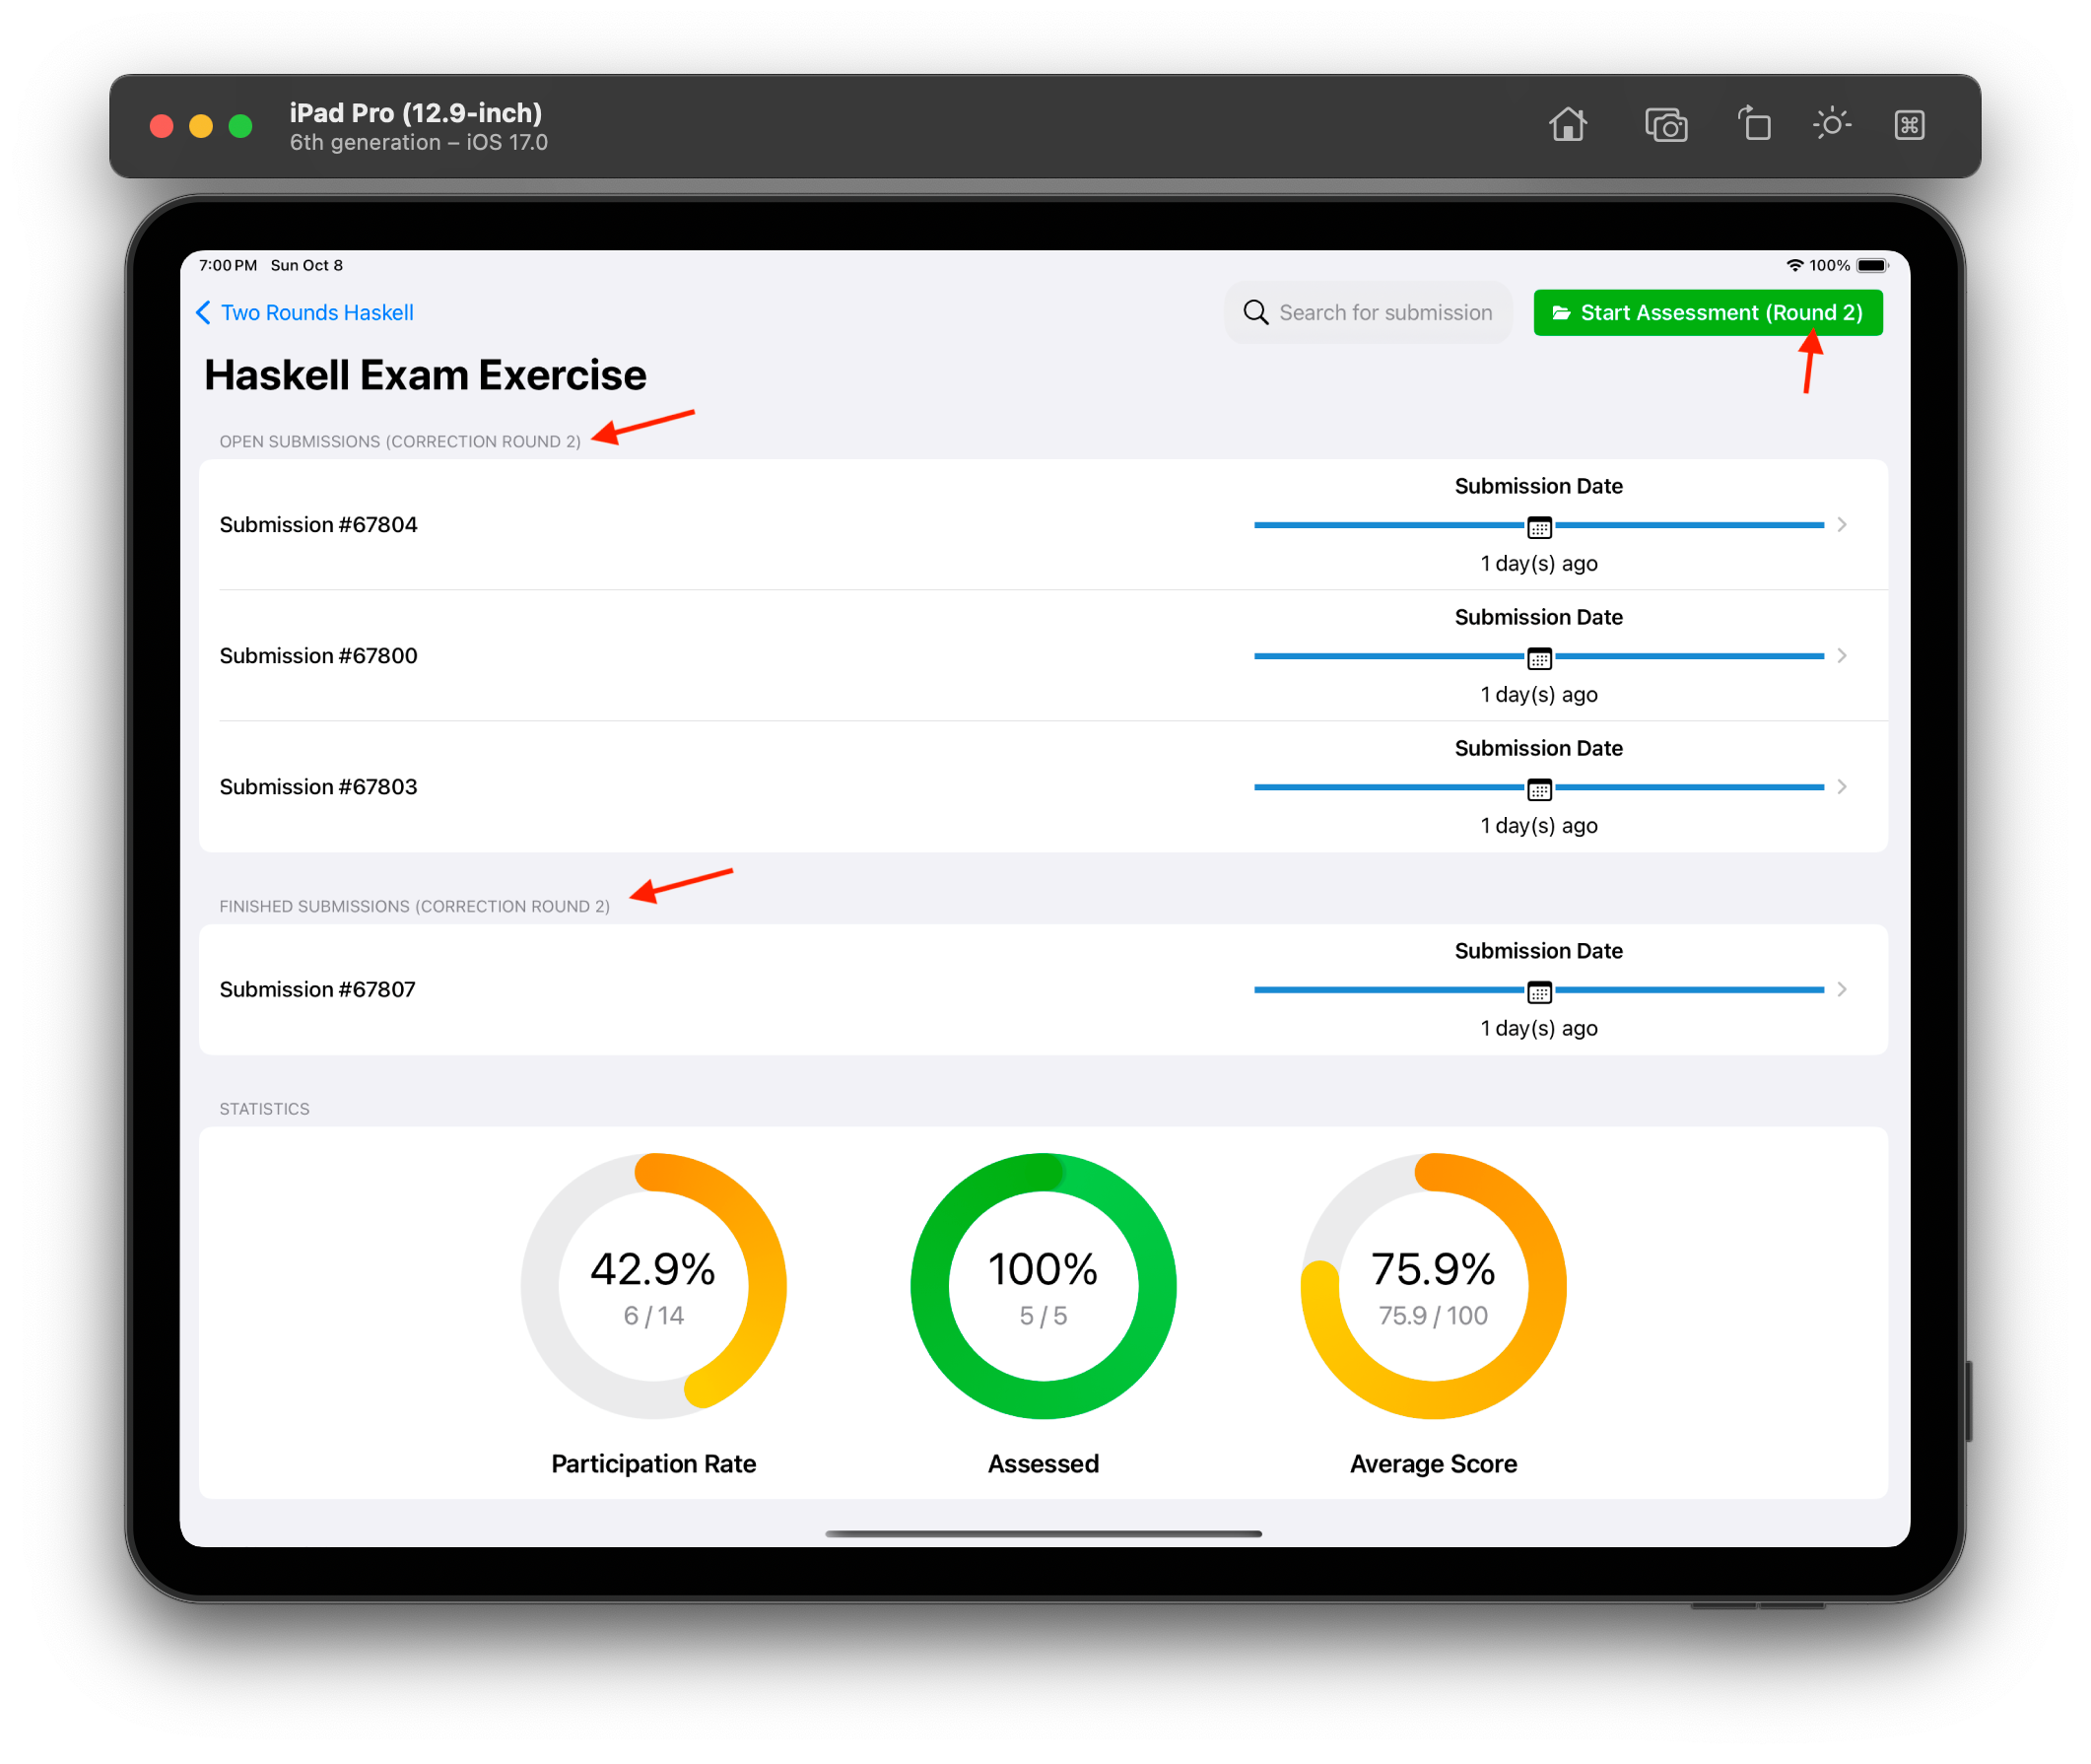This screenshot has height=1764, width=2091.
Task: Zoom the simulator with green button
Action: (x=240, y=126)
